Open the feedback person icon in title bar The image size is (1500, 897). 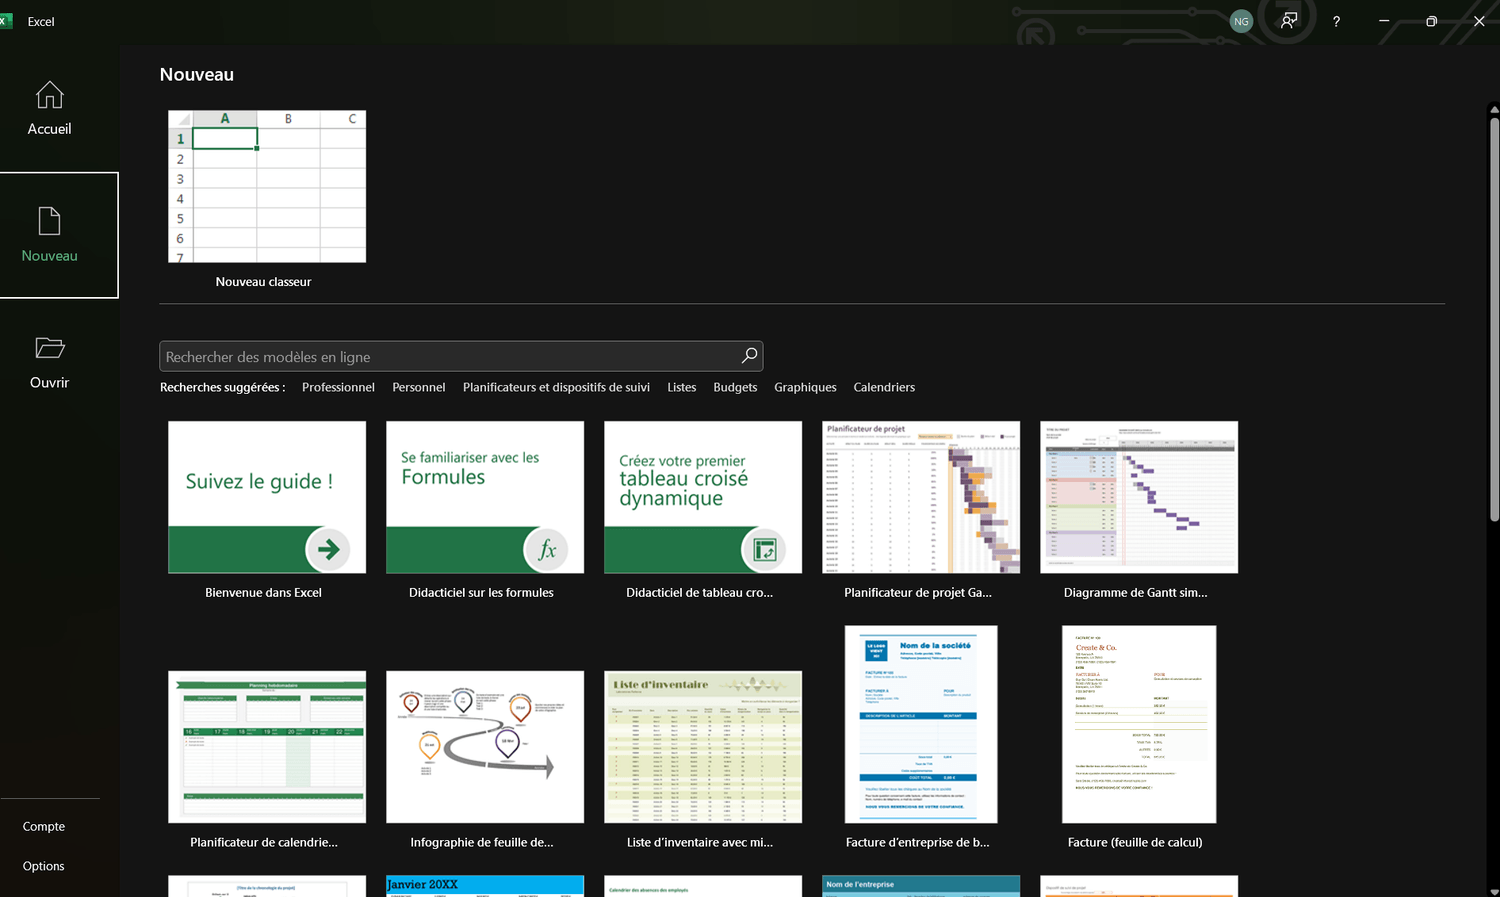pyautogui.click(x=1289, y=20)
